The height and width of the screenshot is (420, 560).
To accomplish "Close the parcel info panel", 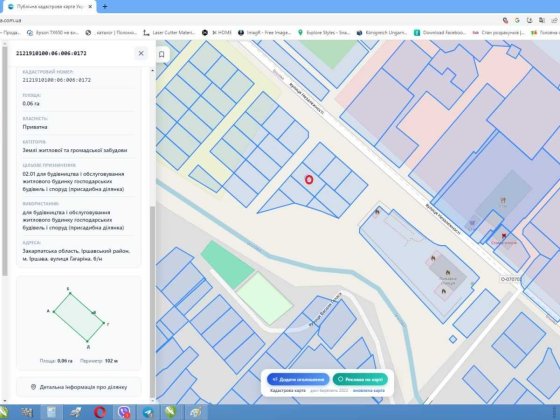I will tap(141, 53).
